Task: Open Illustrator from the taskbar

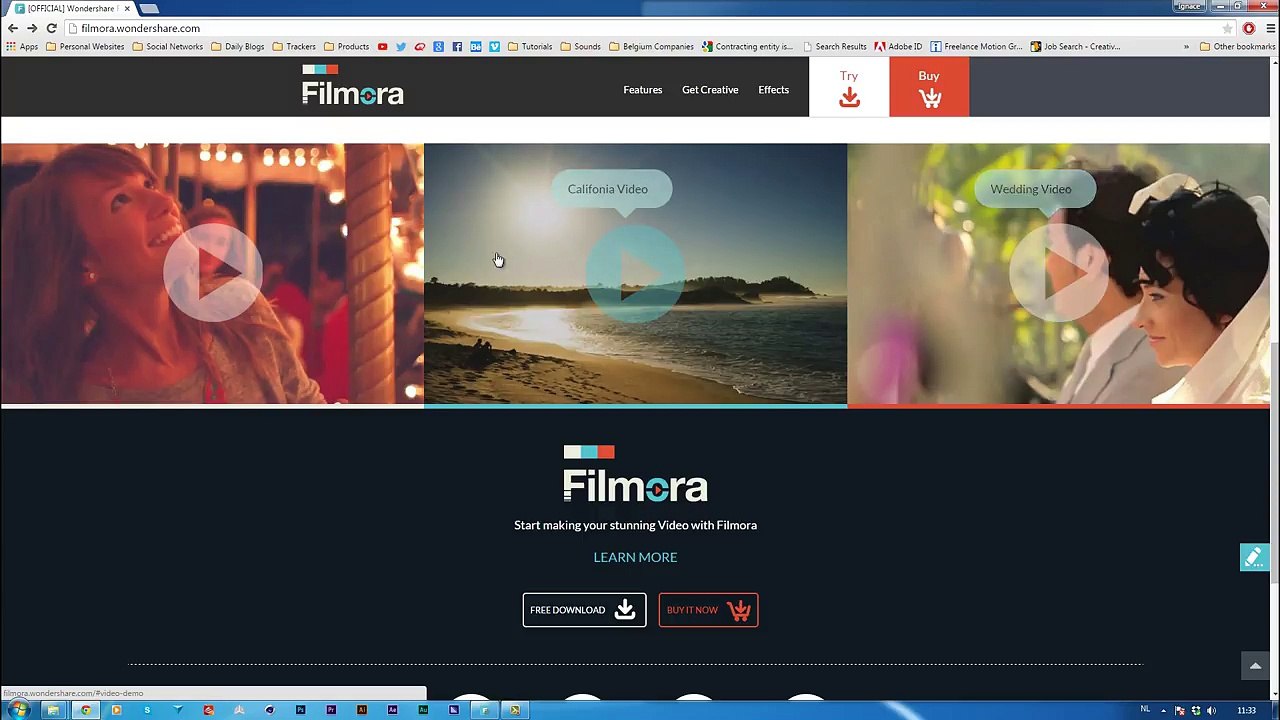Action: pos(361,710)
